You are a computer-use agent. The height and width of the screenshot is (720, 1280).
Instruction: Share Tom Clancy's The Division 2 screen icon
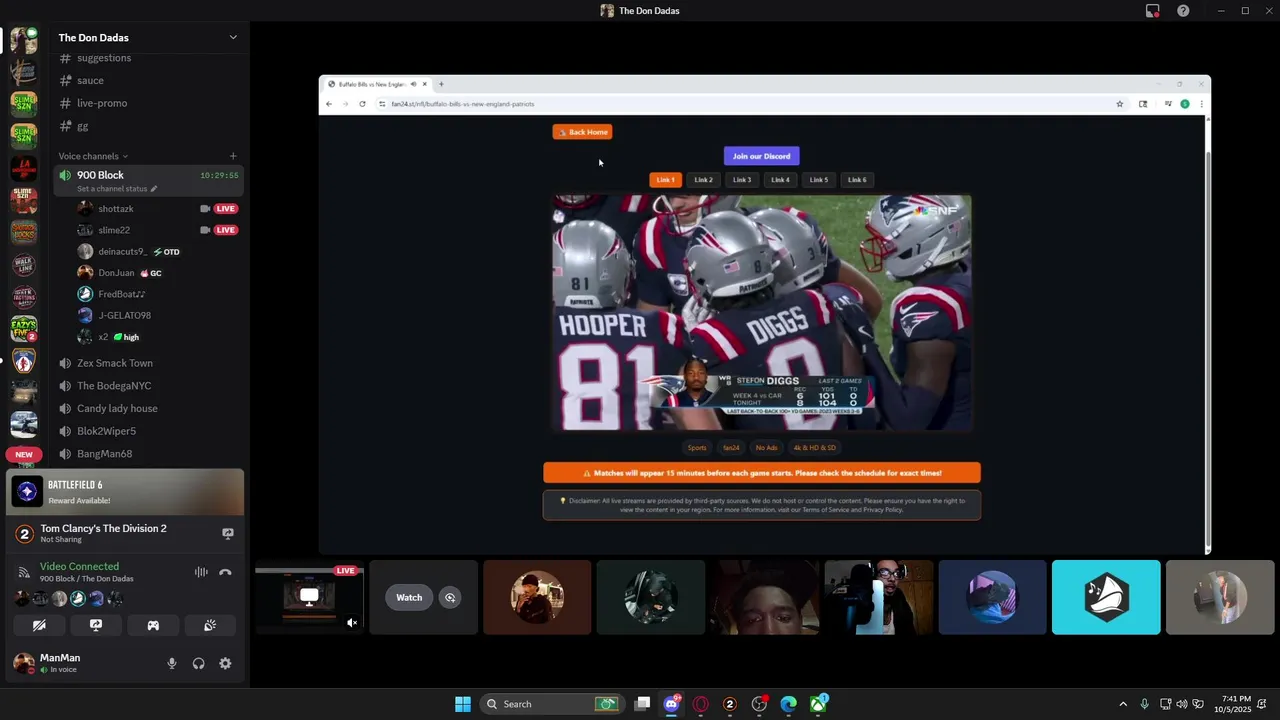(x=227, y=534)
